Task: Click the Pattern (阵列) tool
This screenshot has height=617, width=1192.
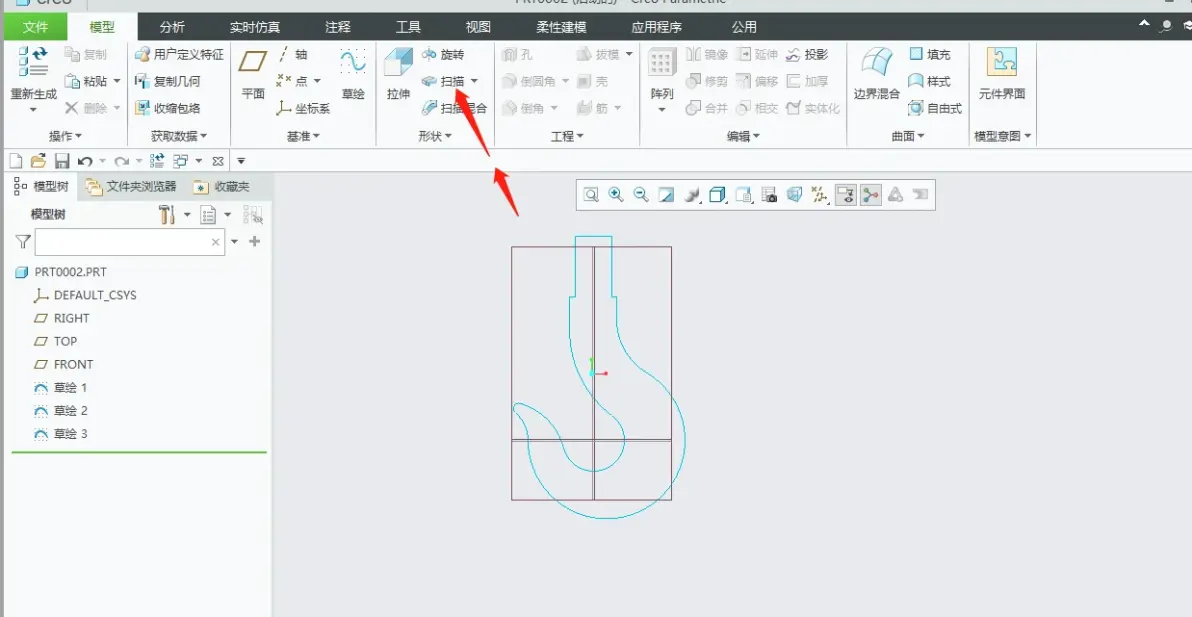Action: [x=661, y=80]
